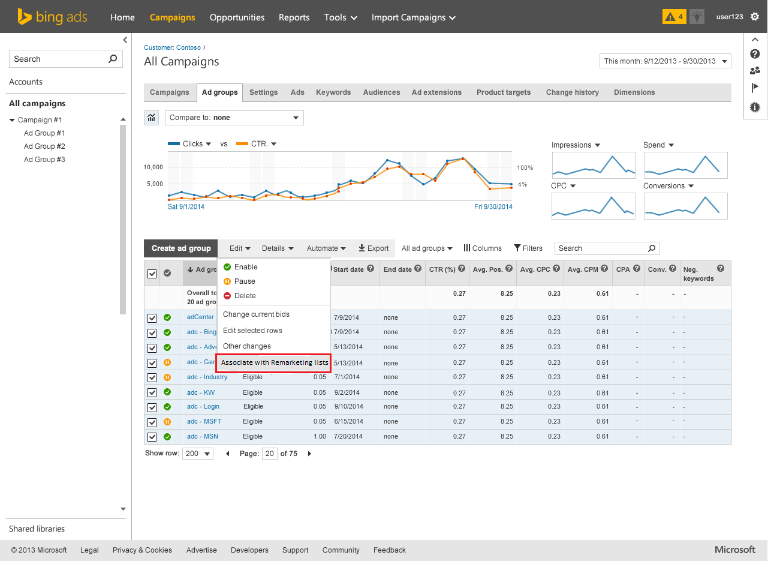Click the Create ad group button
This screenshot has height=561, width=768.
pos(180,248)
